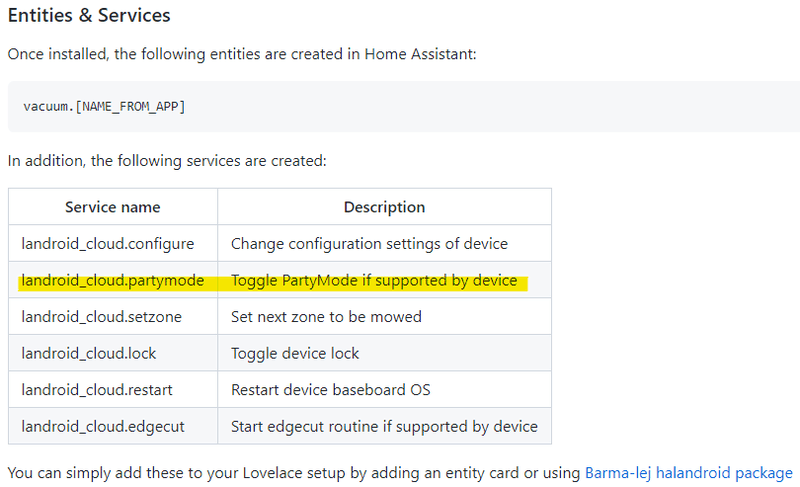Image resolution: width=800 pixels, height=487 pixels.
Task: Click the landroid_cloud.lock service cell
Action: pyautogui.click(x=89, y=353)
